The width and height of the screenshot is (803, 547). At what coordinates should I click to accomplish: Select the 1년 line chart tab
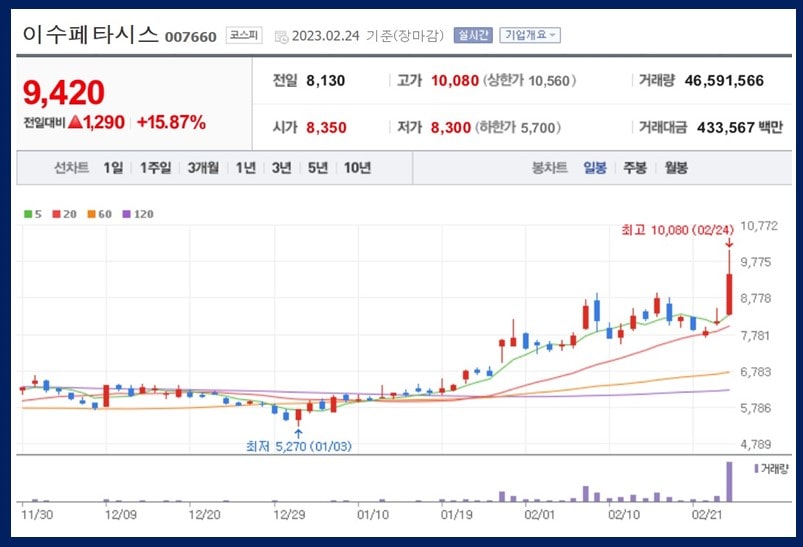(x=246, y=167)
